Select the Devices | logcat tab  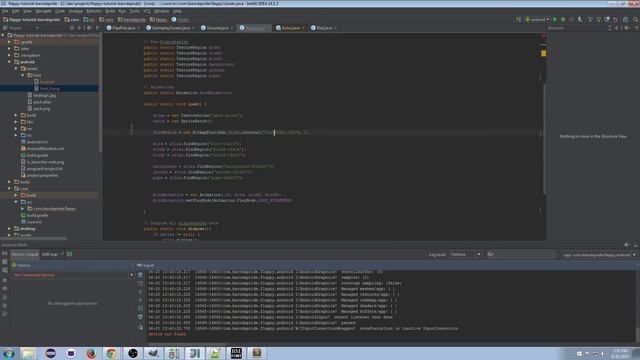(24, 254)
